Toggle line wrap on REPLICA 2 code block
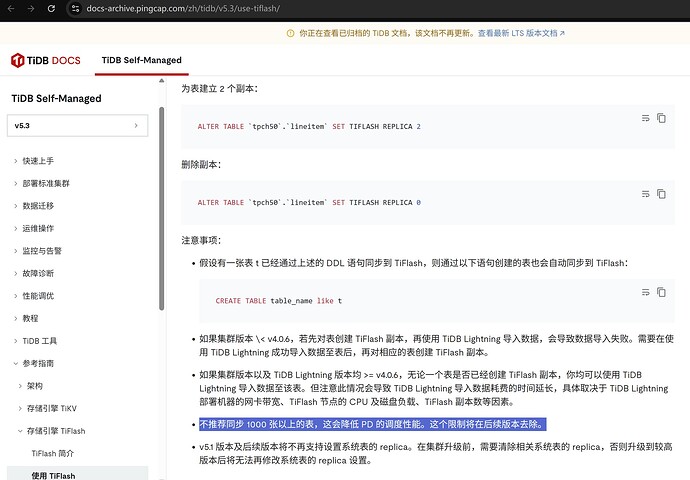This screenshot has height=480, width=690. 646,118
